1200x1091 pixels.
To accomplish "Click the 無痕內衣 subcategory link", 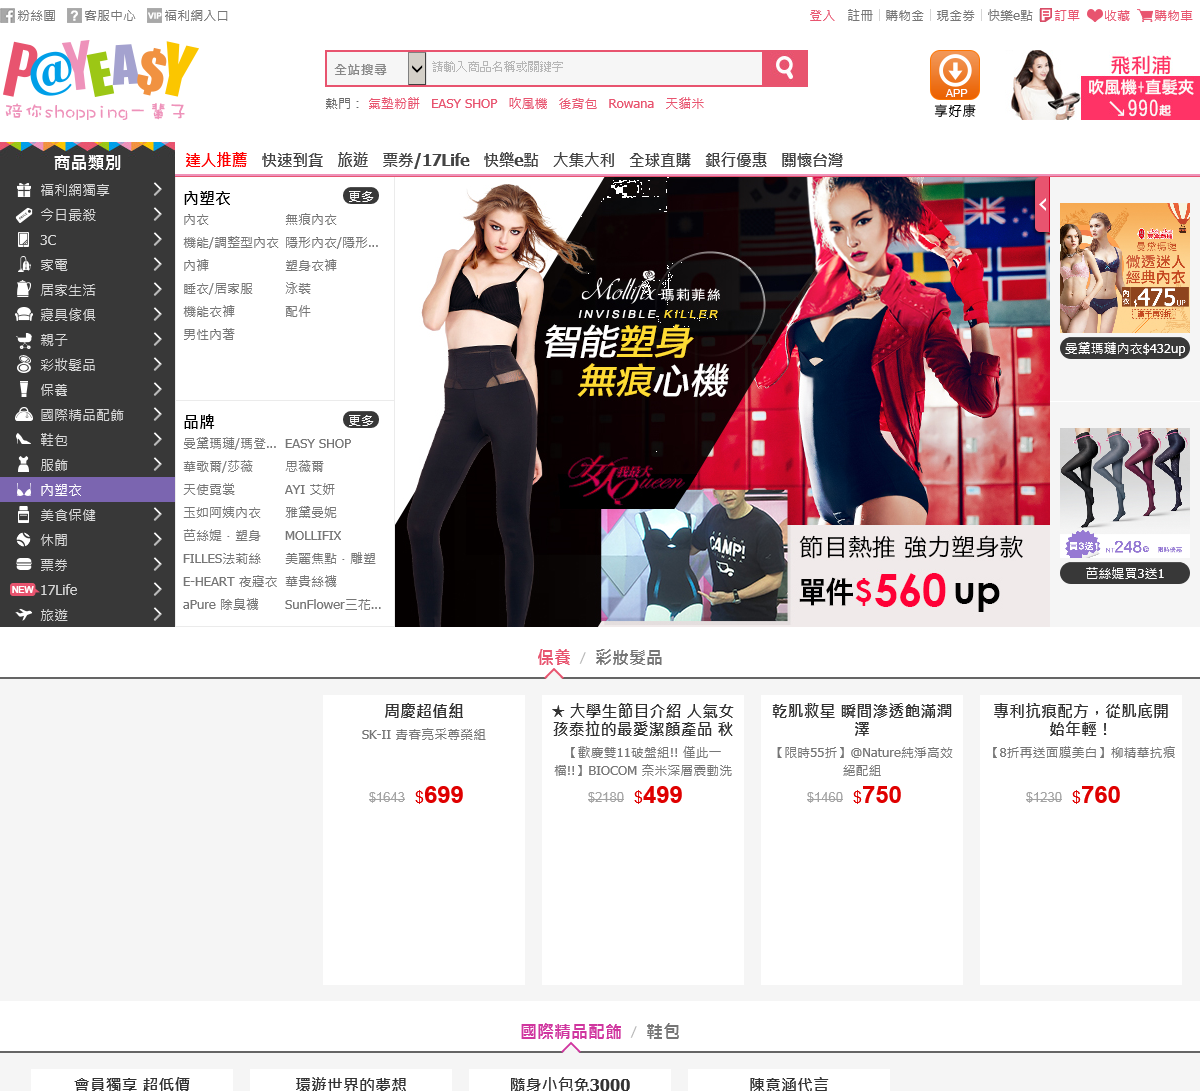I will (311, 220).
